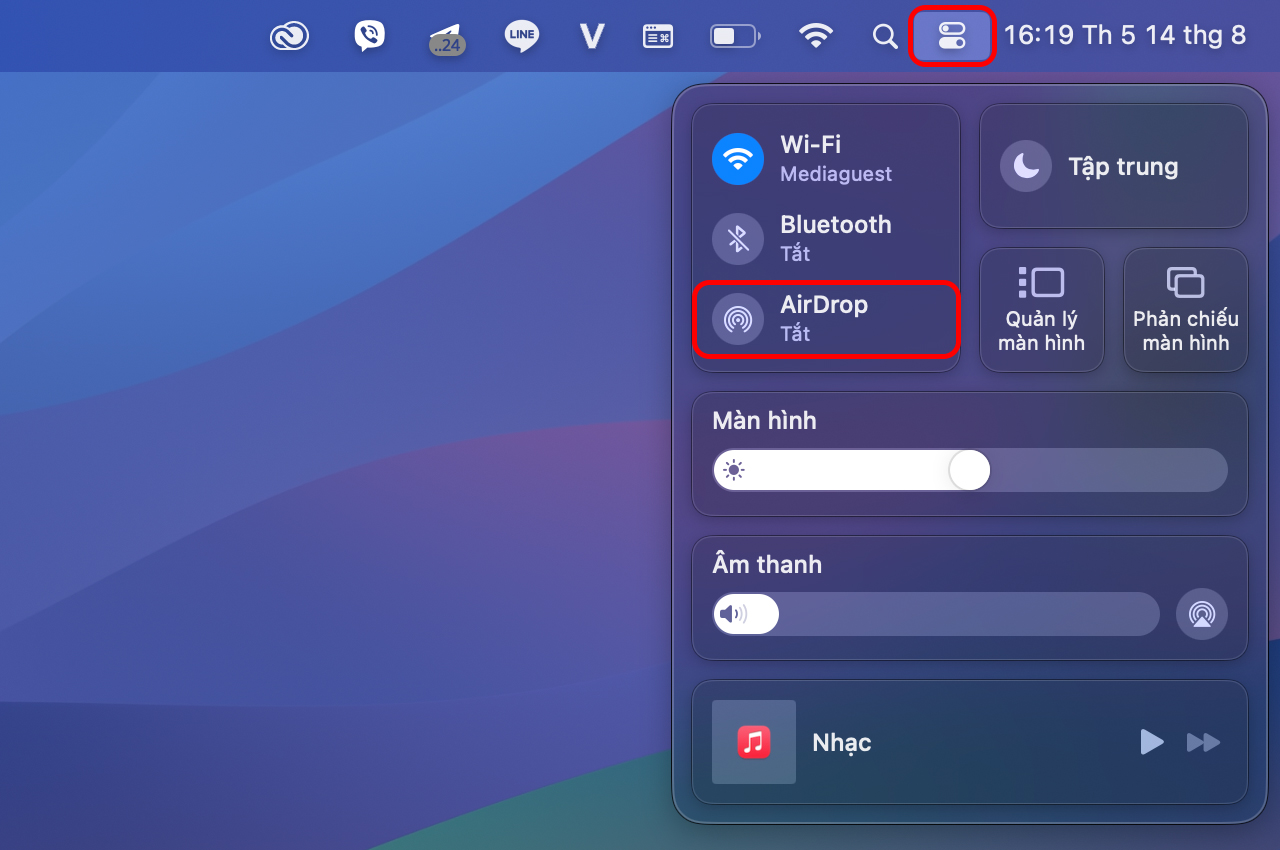This screenshot has width=1280, height=850.
Task: Click the Âm thanh volume slider
Action: click(936, 614)
